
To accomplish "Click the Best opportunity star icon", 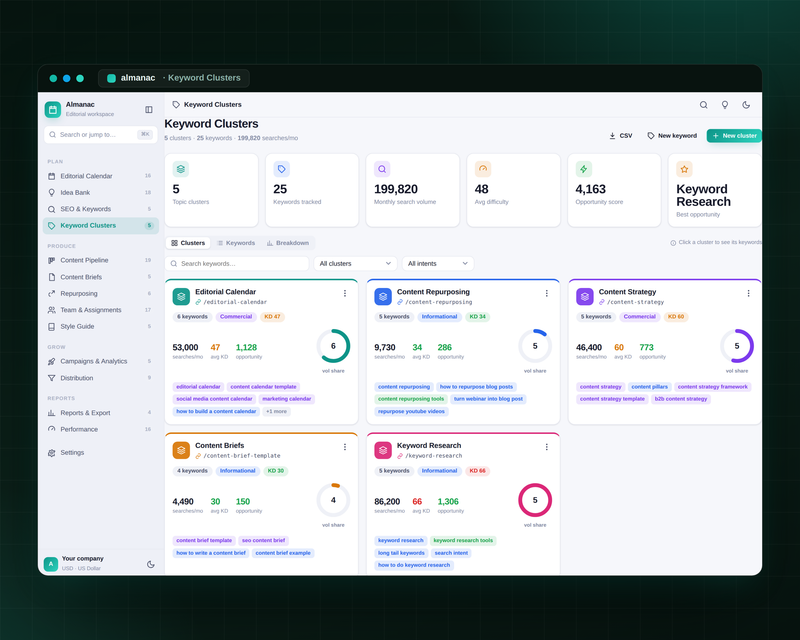I will (x=684, y=169).
